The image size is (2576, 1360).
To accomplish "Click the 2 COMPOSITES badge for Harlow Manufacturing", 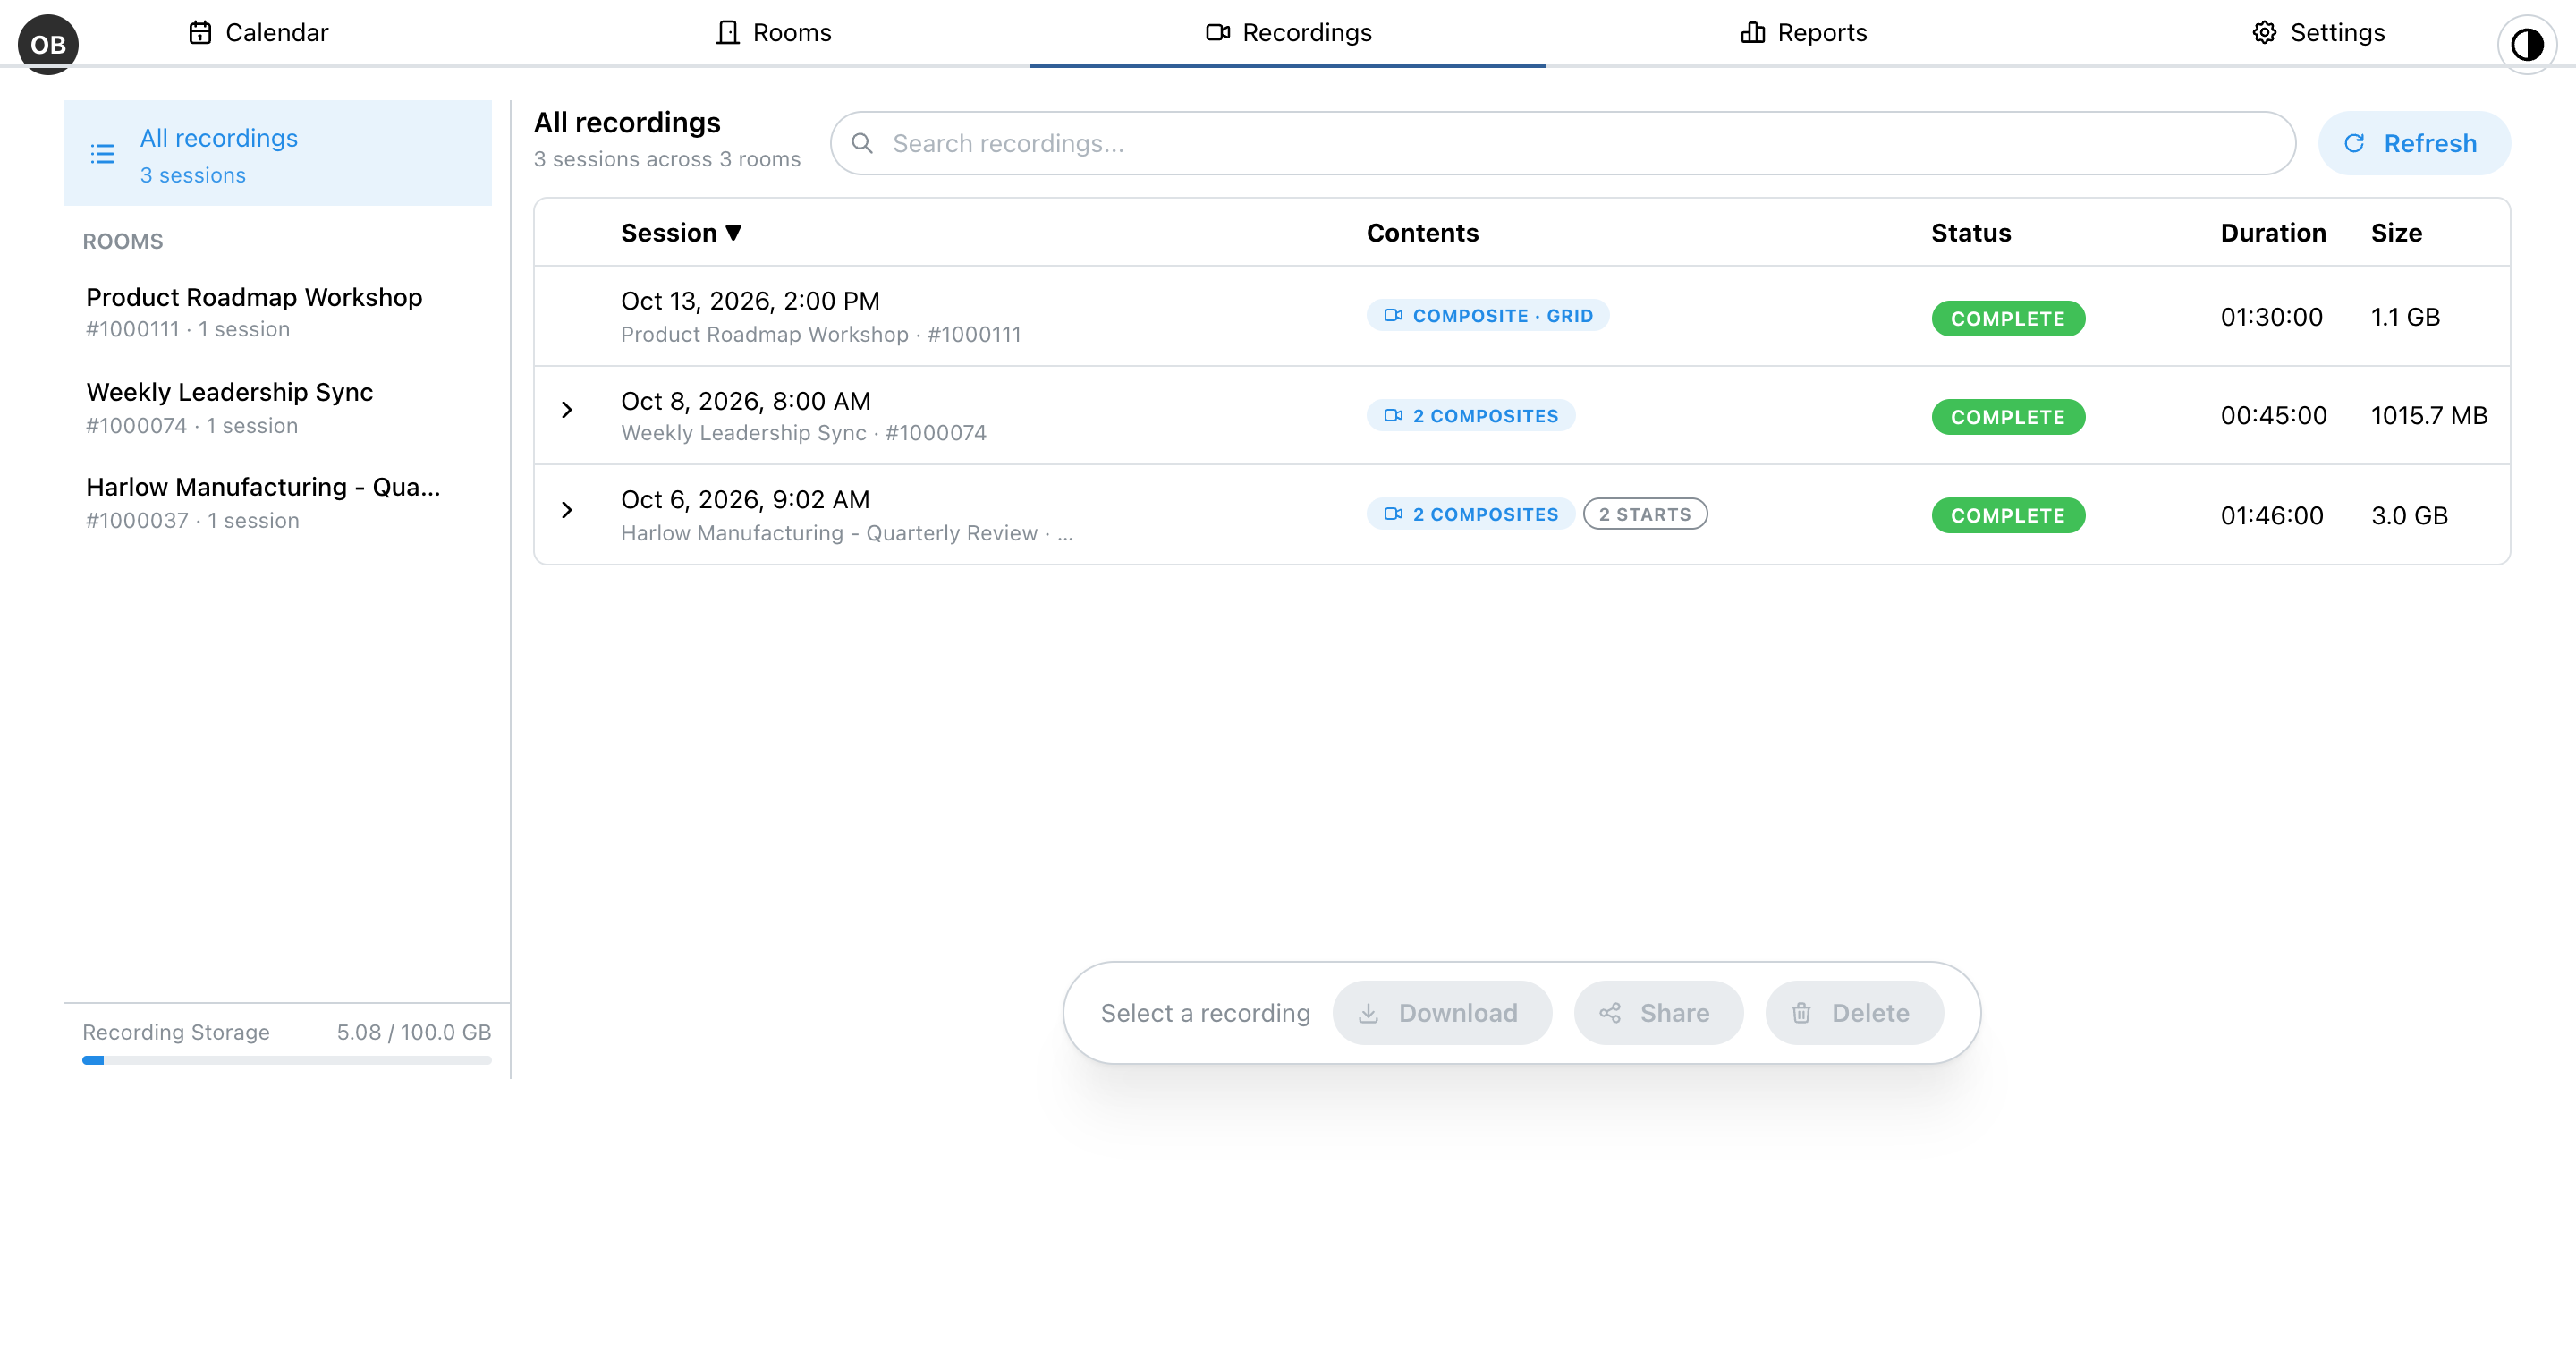I will 1471,514.
